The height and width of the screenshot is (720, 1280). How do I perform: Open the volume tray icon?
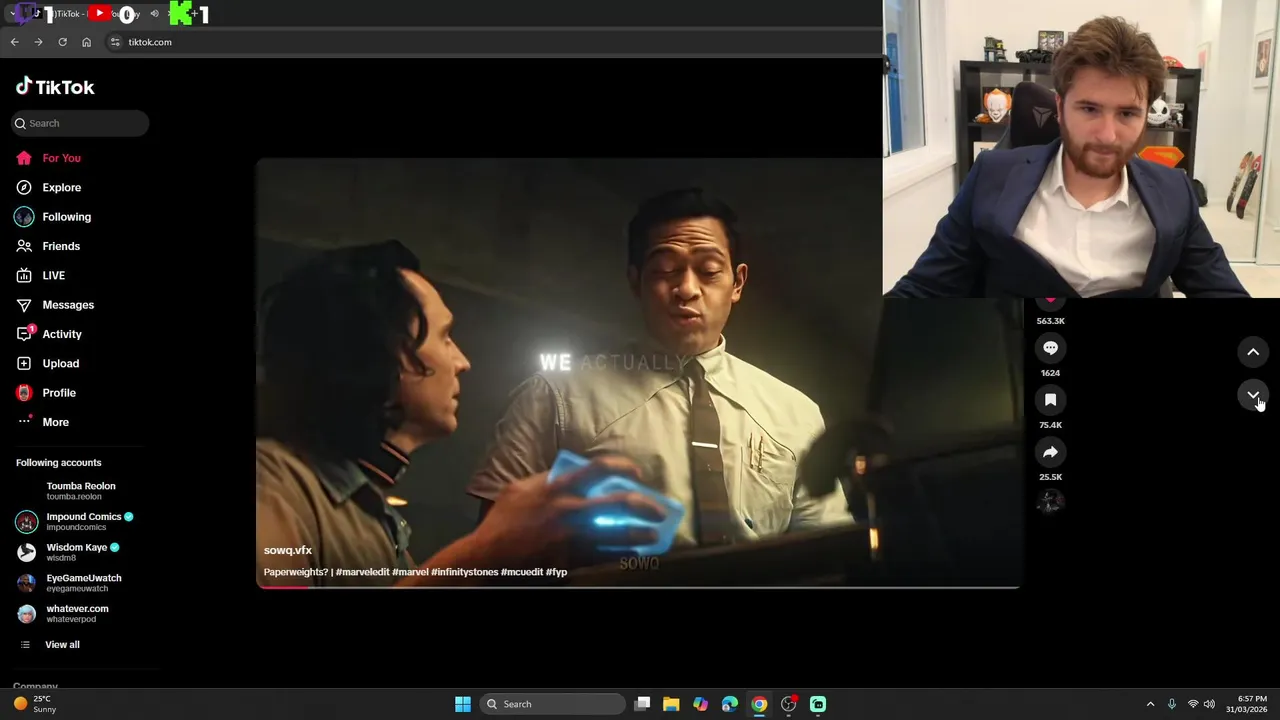1210,704
